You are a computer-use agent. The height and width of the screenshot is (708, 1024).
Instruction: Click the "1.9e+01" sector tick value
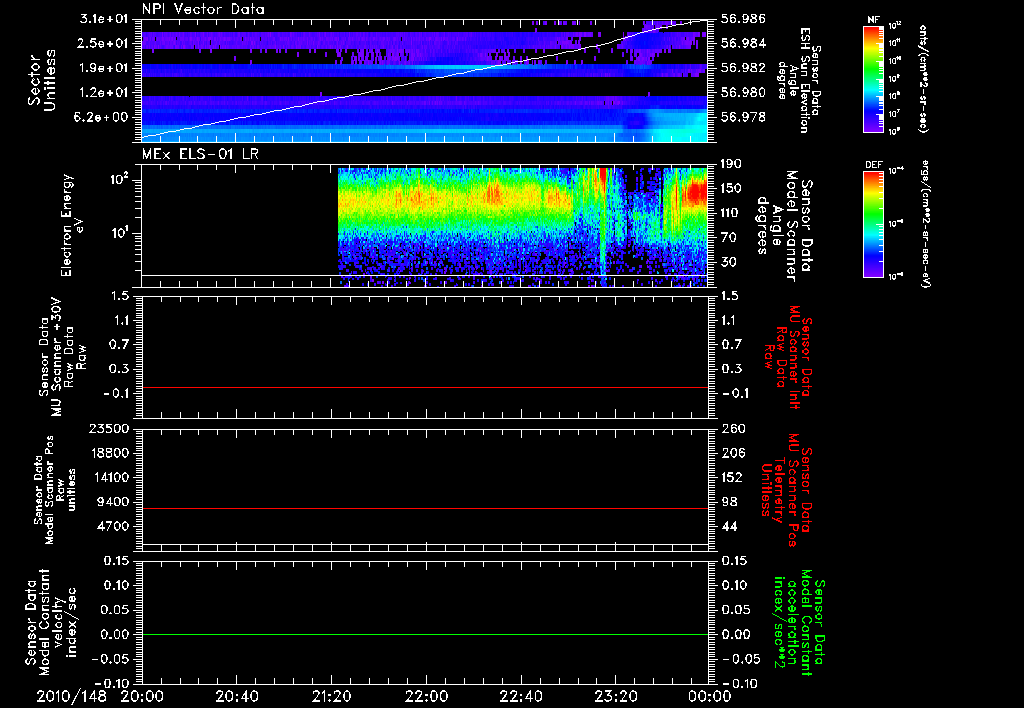(x=104, y=68)
